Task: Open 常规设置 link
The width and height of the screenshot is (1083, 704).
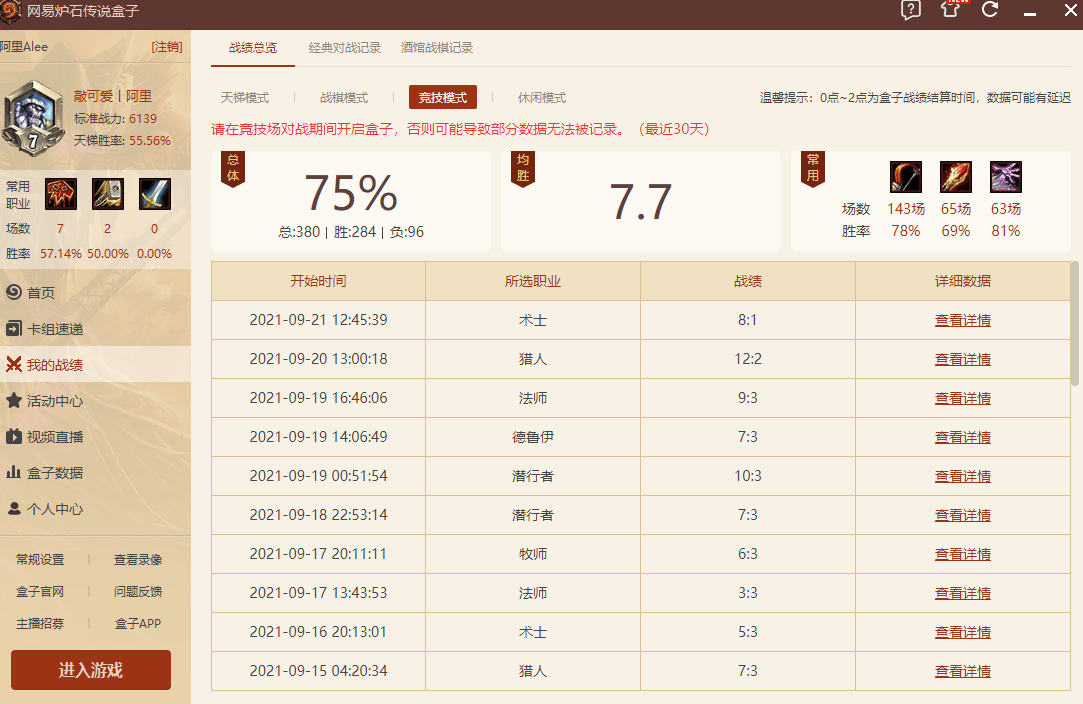Action: point(40,560)
